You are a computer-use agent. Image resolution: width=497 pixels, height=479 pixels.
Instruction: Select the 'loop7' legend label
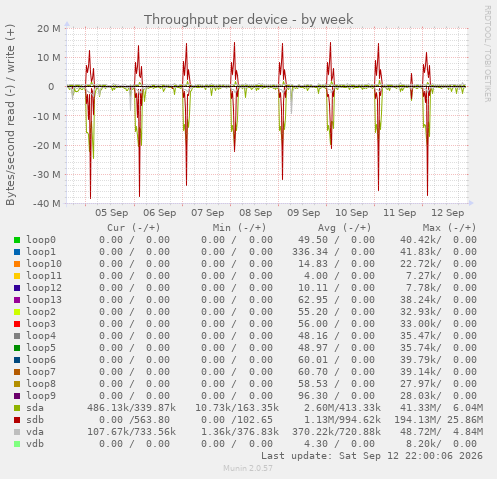[41, 372]
